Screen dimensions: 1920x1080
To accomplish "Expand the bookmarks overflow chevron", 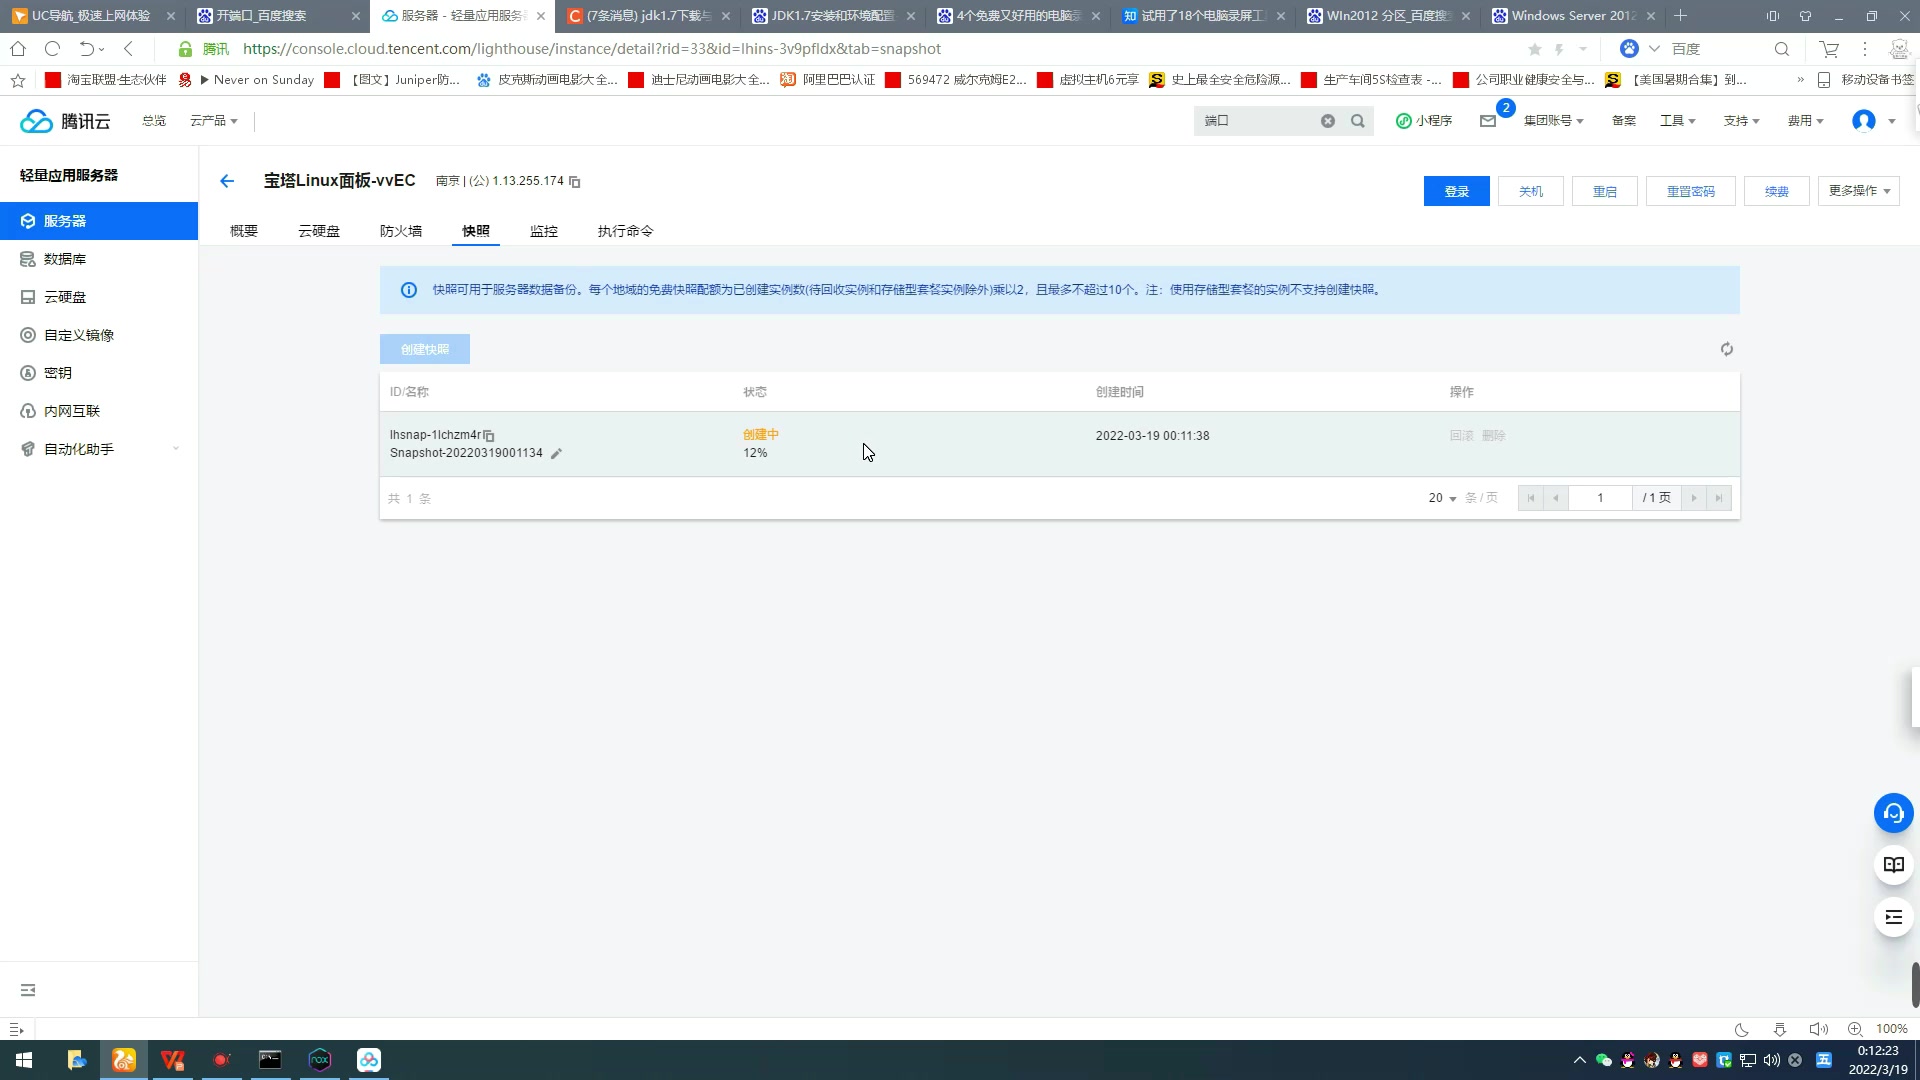I will pos(1800,80).
